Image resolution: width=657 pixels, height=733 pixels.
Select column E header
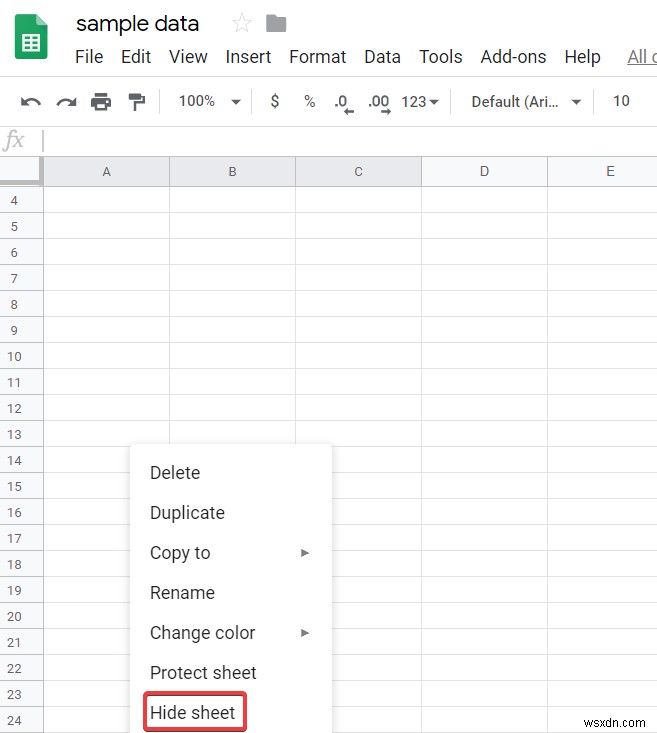603,172
